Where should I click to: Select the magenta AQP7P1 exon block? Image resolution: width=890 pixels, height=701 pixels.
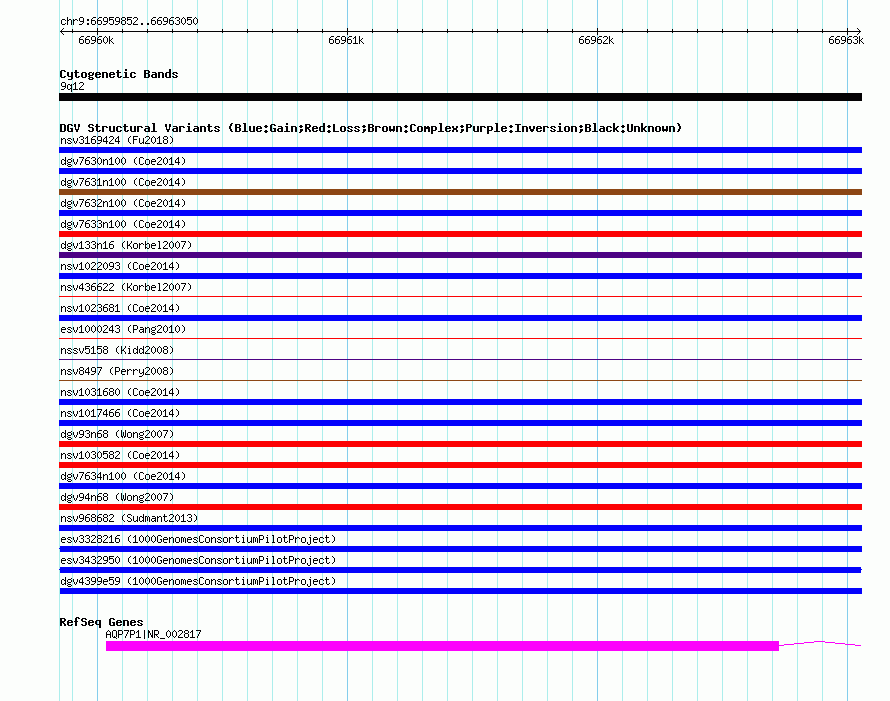[x=442, y=646]
